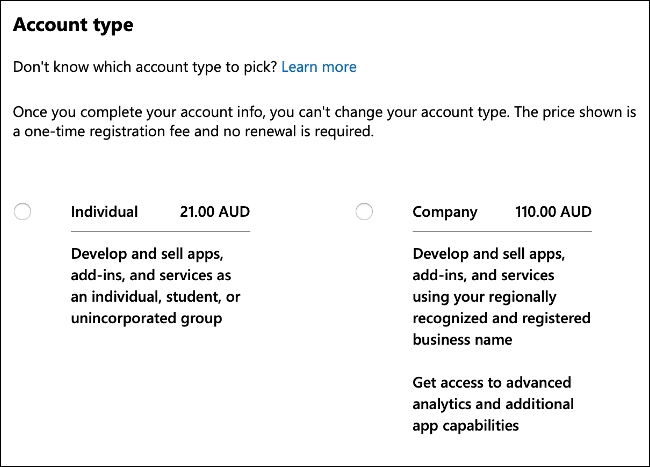
Task: Choose the Company account type radio button
Action: pos(364,211)
